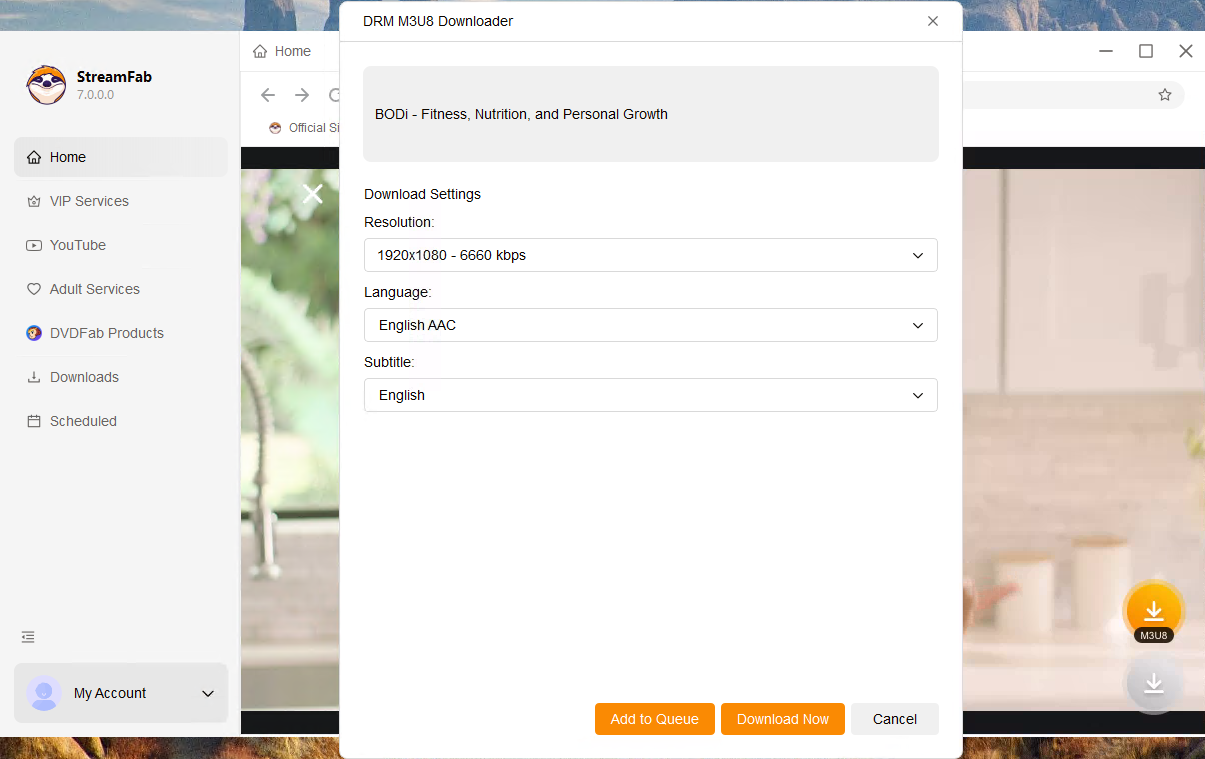1205x759 pixels.
Task: Click the Cancel button
Action: [x=894, y=719]
